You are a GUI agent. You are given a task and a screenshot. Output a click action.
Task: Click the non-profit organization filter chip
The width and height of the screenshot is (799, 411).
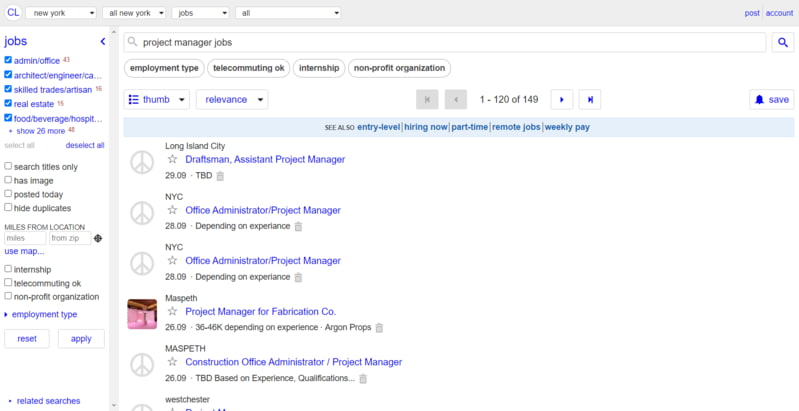tap(400, 68)
